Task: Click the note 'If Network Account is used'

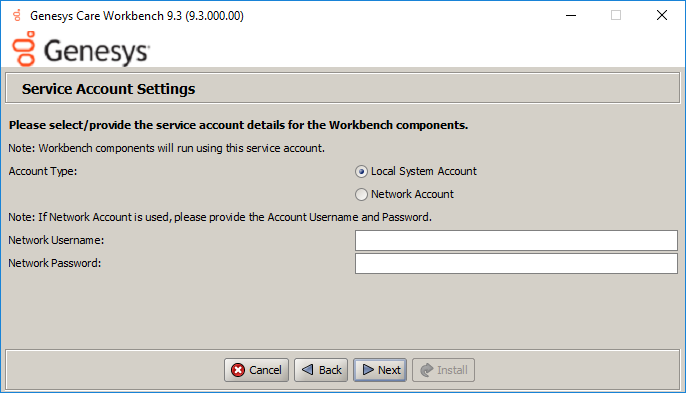Action: coord(220,217)
